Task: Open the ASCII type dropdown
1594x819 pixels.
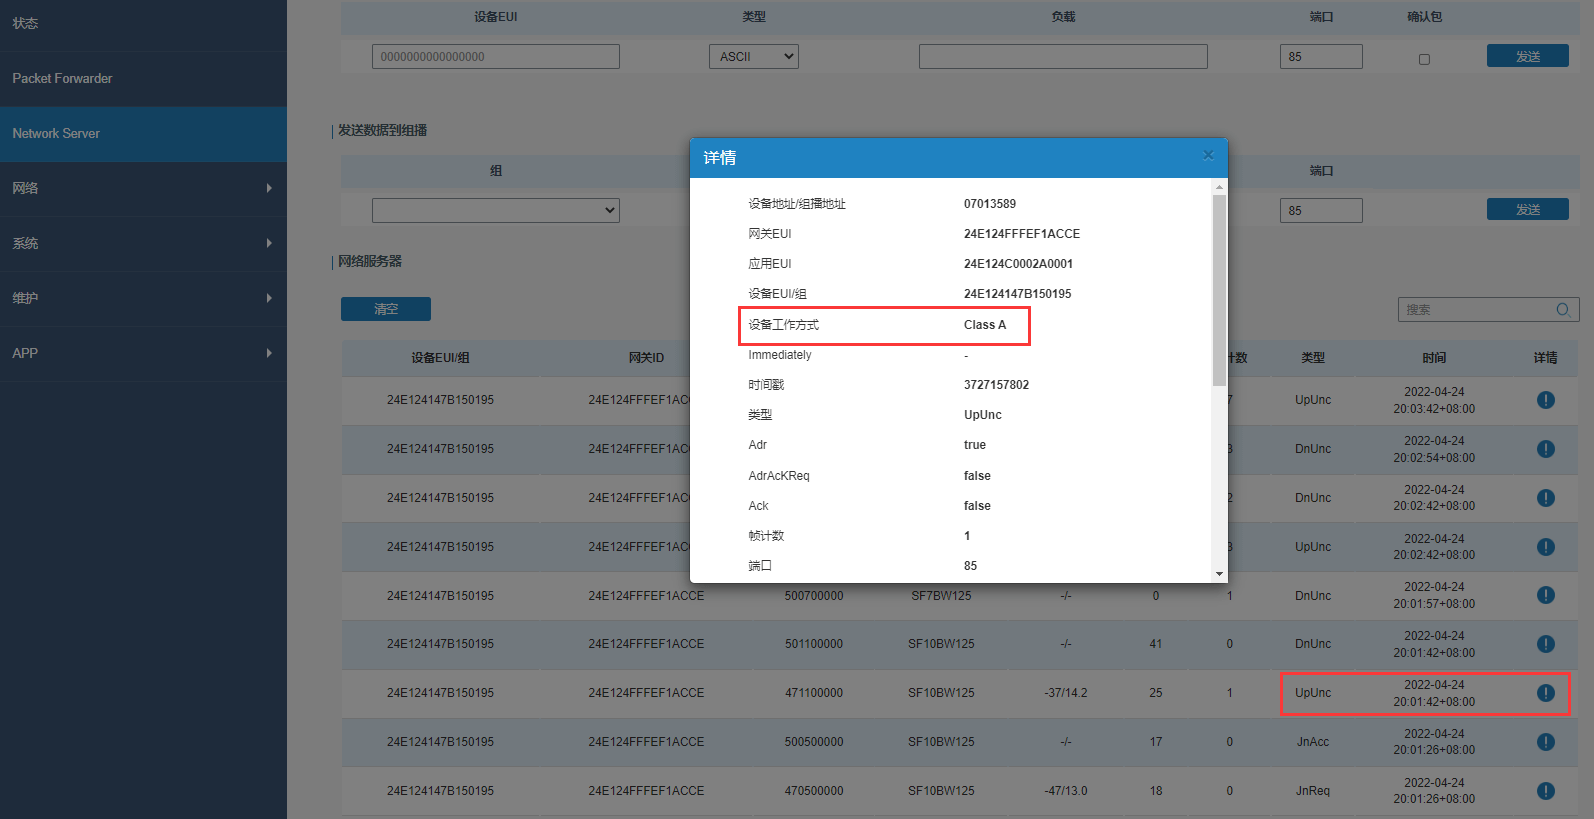Action: click(753, 56)
